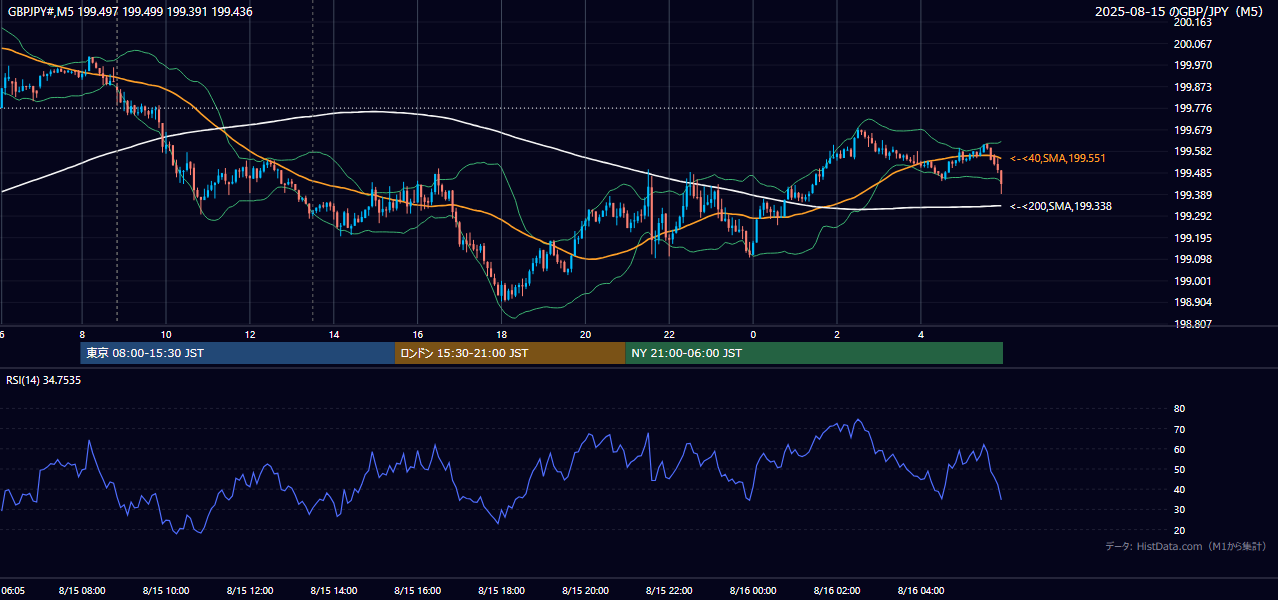Click price axis label 199.776
1278x600 pixels.
1192,108
